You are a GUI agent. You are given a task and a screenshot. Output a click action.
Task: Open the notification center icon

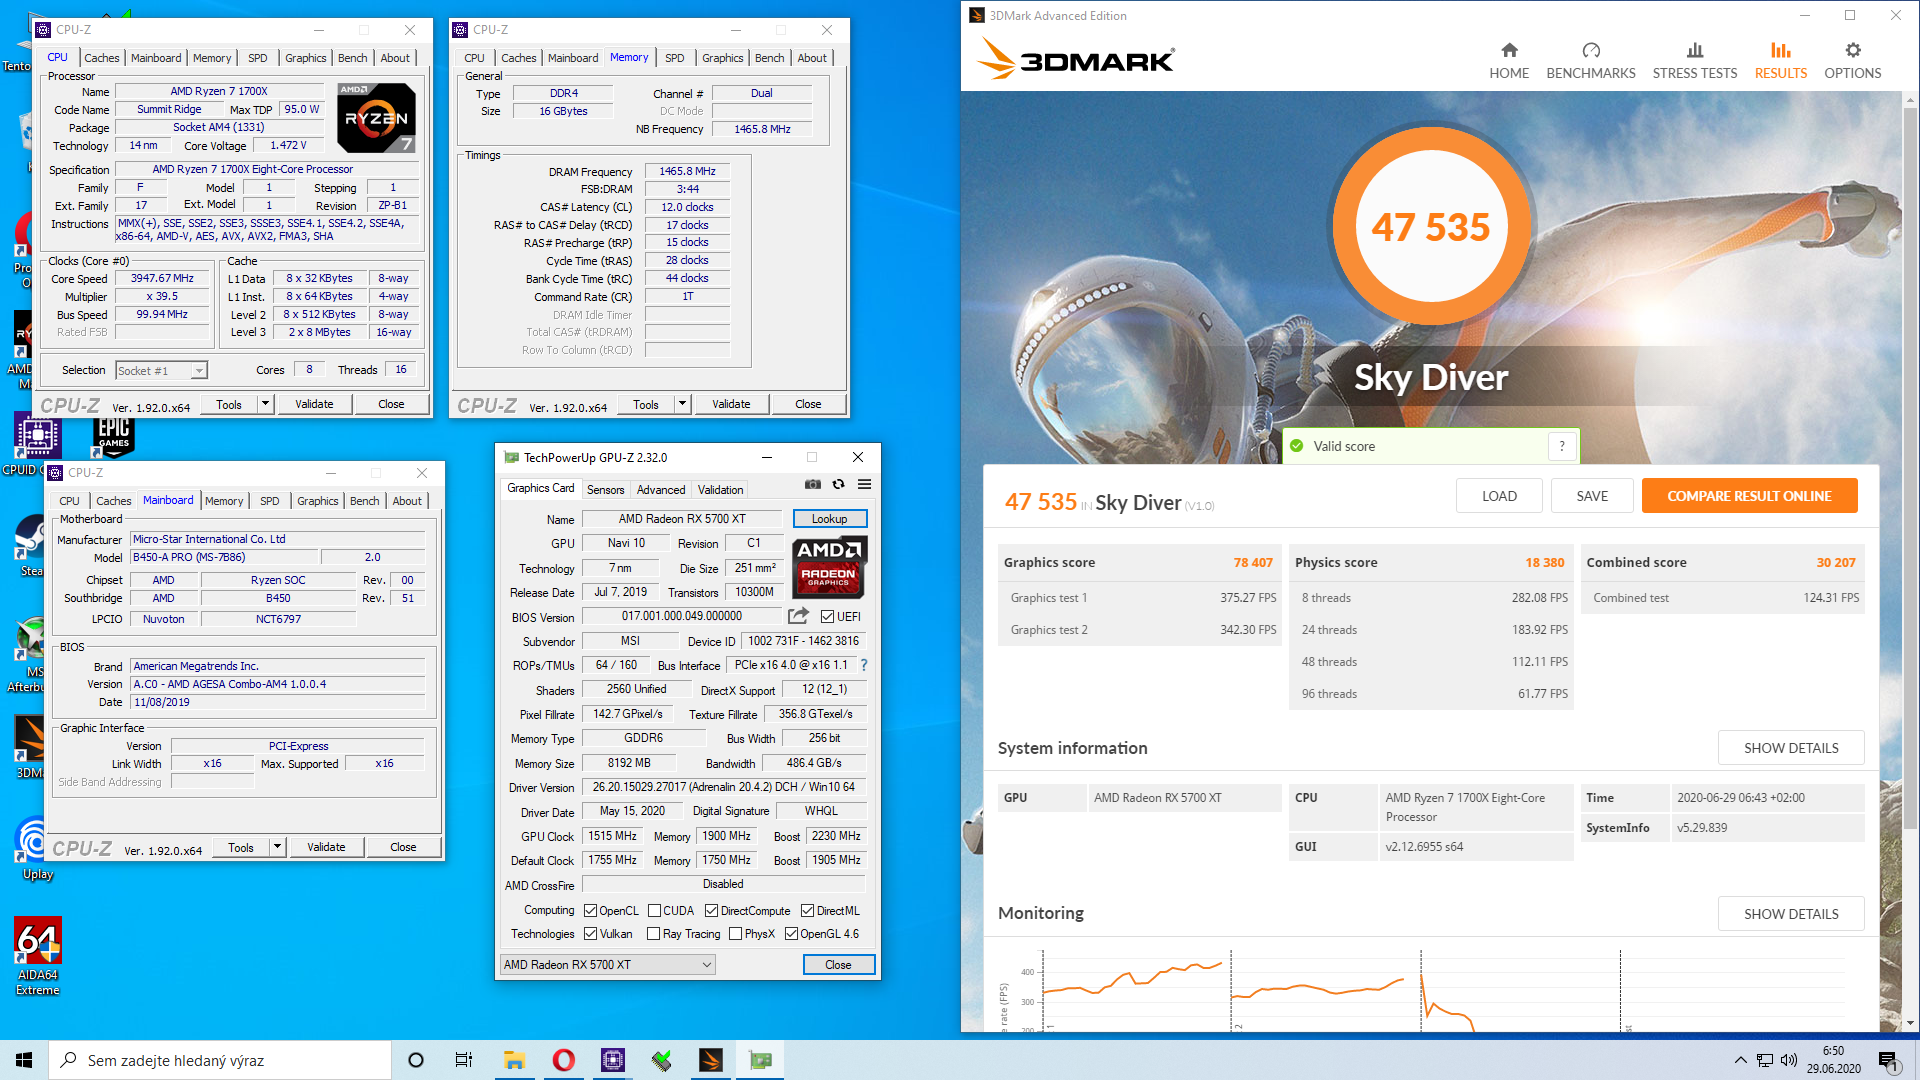click(1888, 1060)
